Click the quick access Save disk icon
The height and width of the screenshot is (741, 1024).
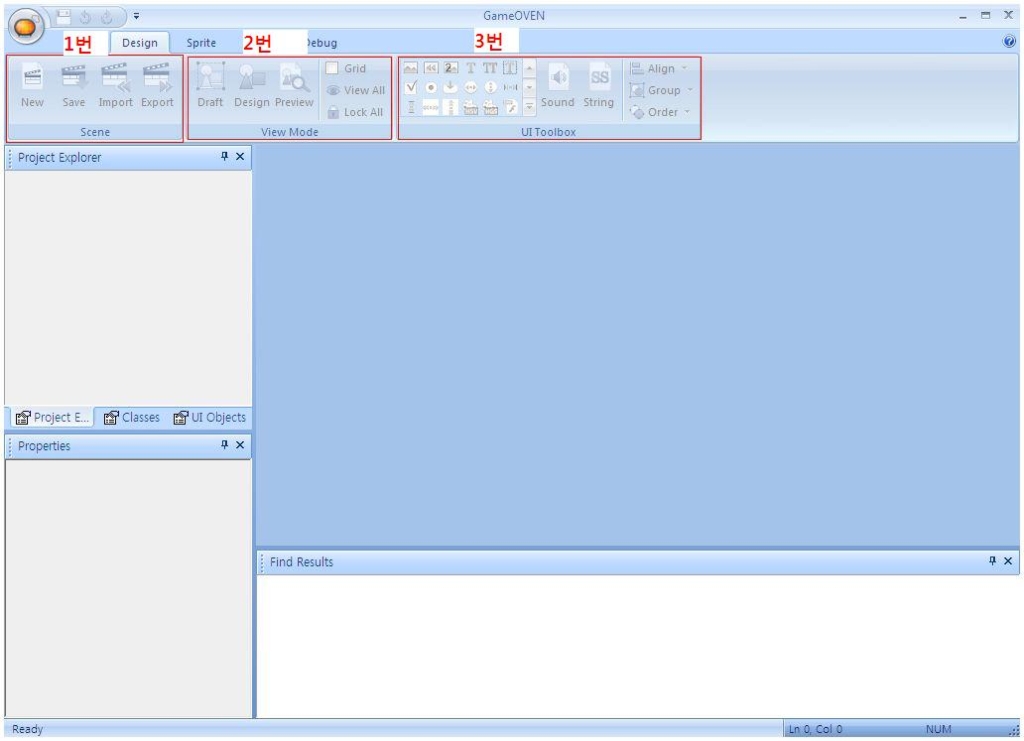(63, 17)
